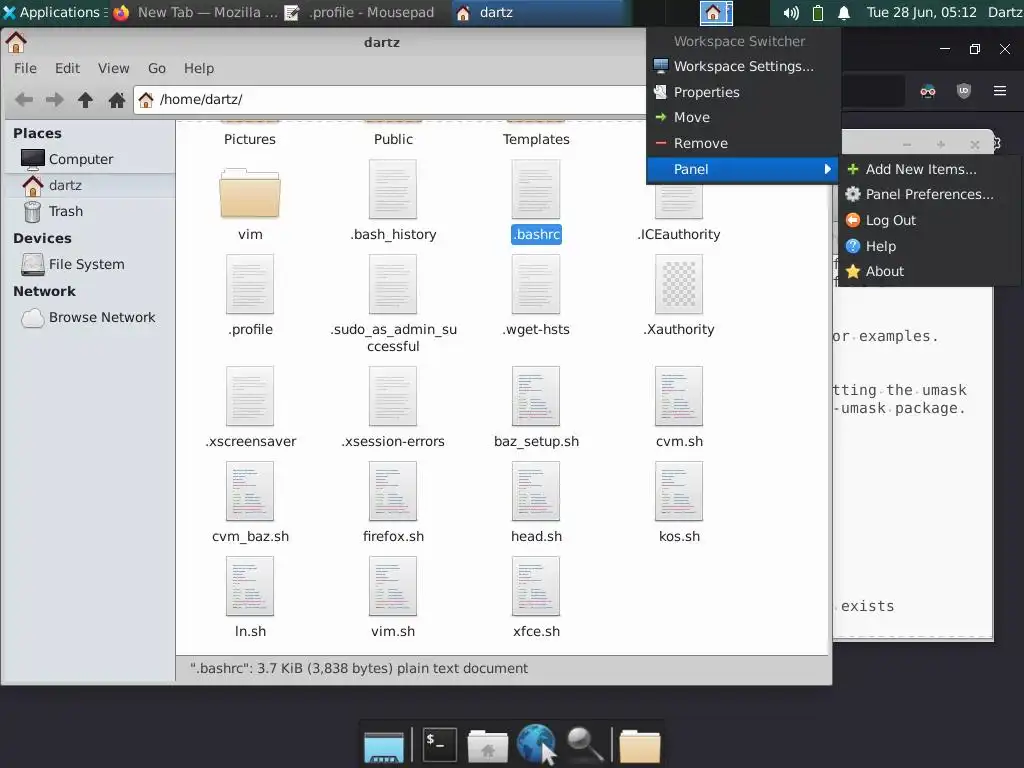1024x768 pixels.
Task: Click the show desktop icon in the dock
Action: 384,747
